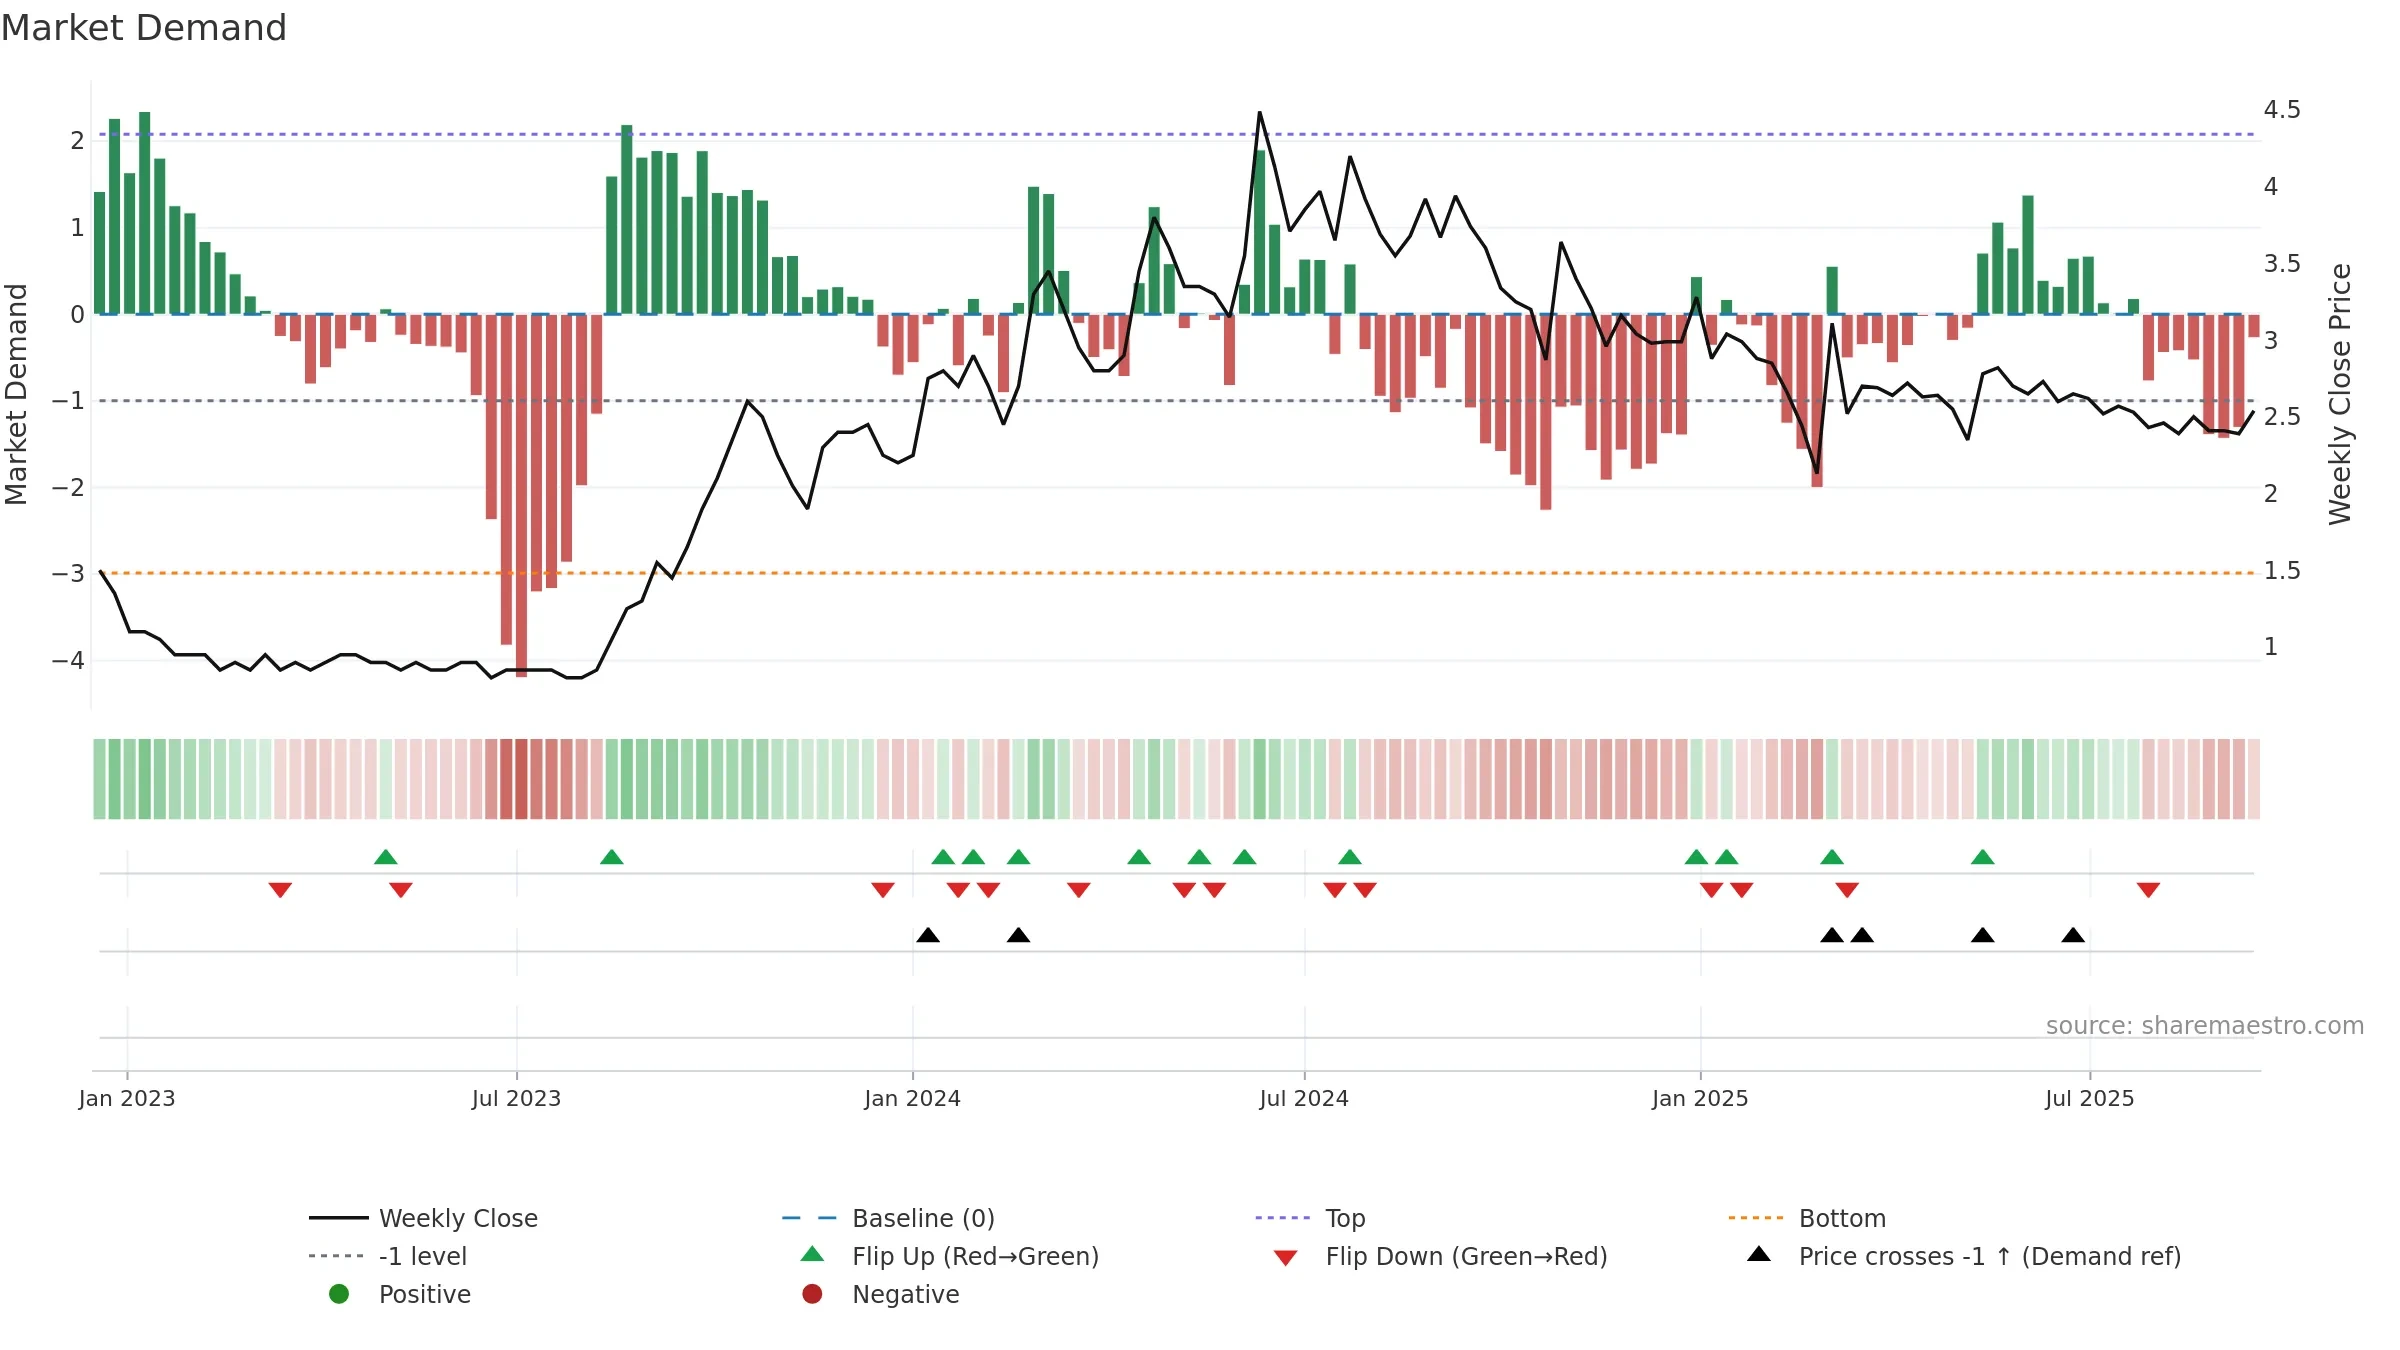Click the first black price-cross marker at Jan 2024
Image resolution: width=2400 pixels, height=1350 pixels.
coord(928,935)
